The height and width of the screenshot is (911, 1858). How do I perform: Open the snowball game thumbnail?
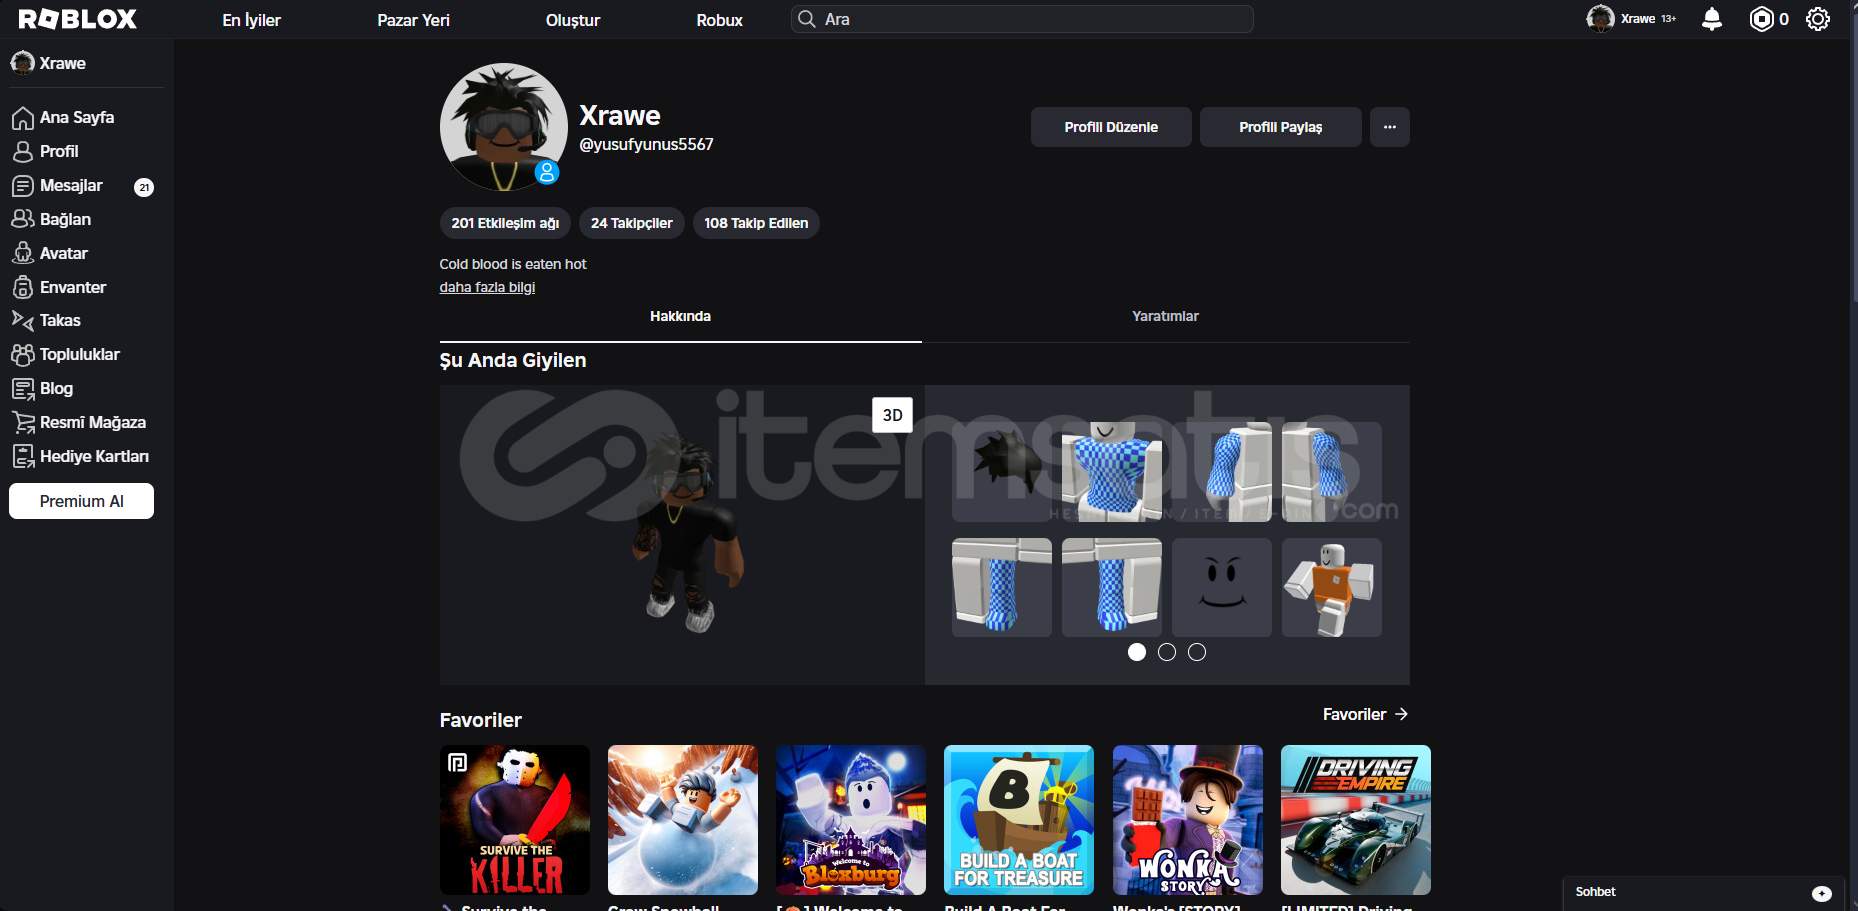(x=683, y=820)
